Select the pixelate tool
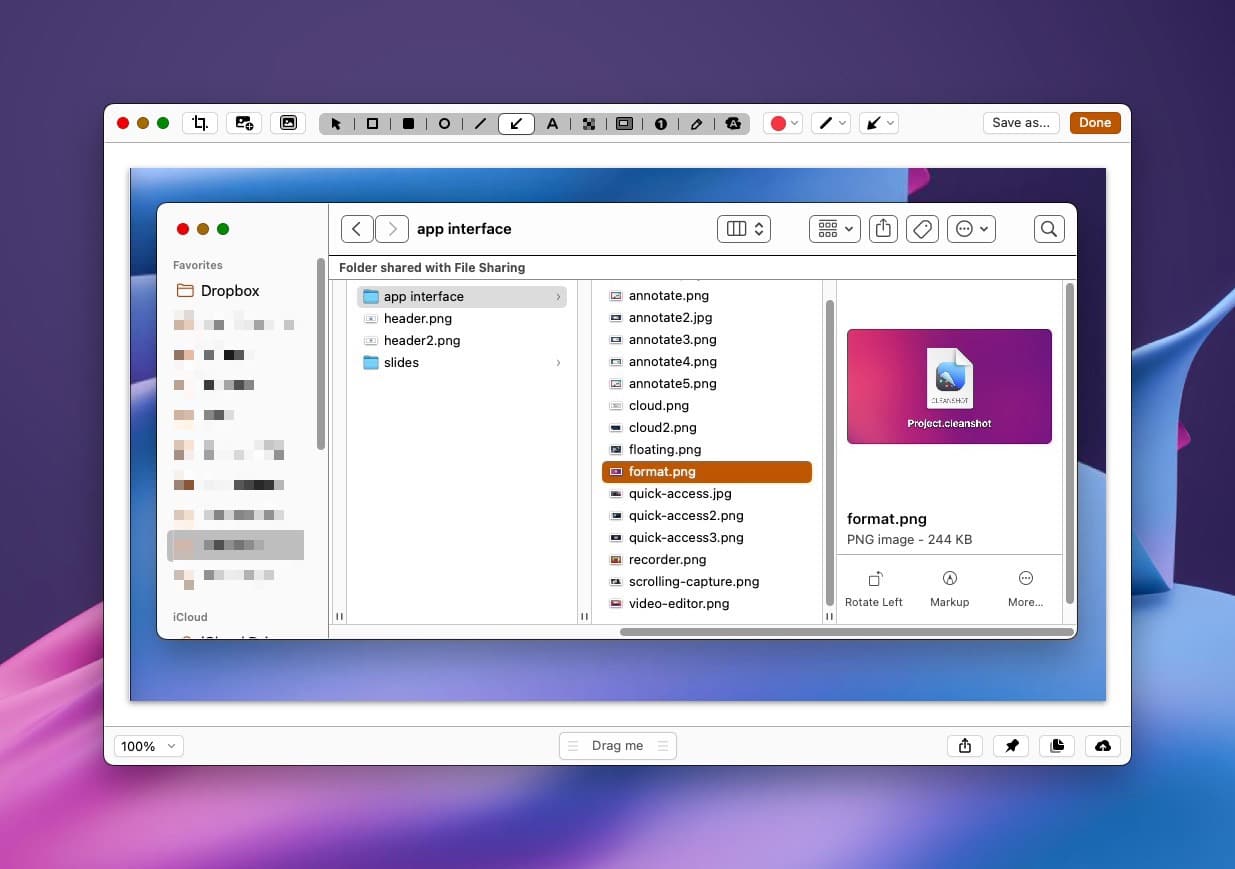 [589, 124]
